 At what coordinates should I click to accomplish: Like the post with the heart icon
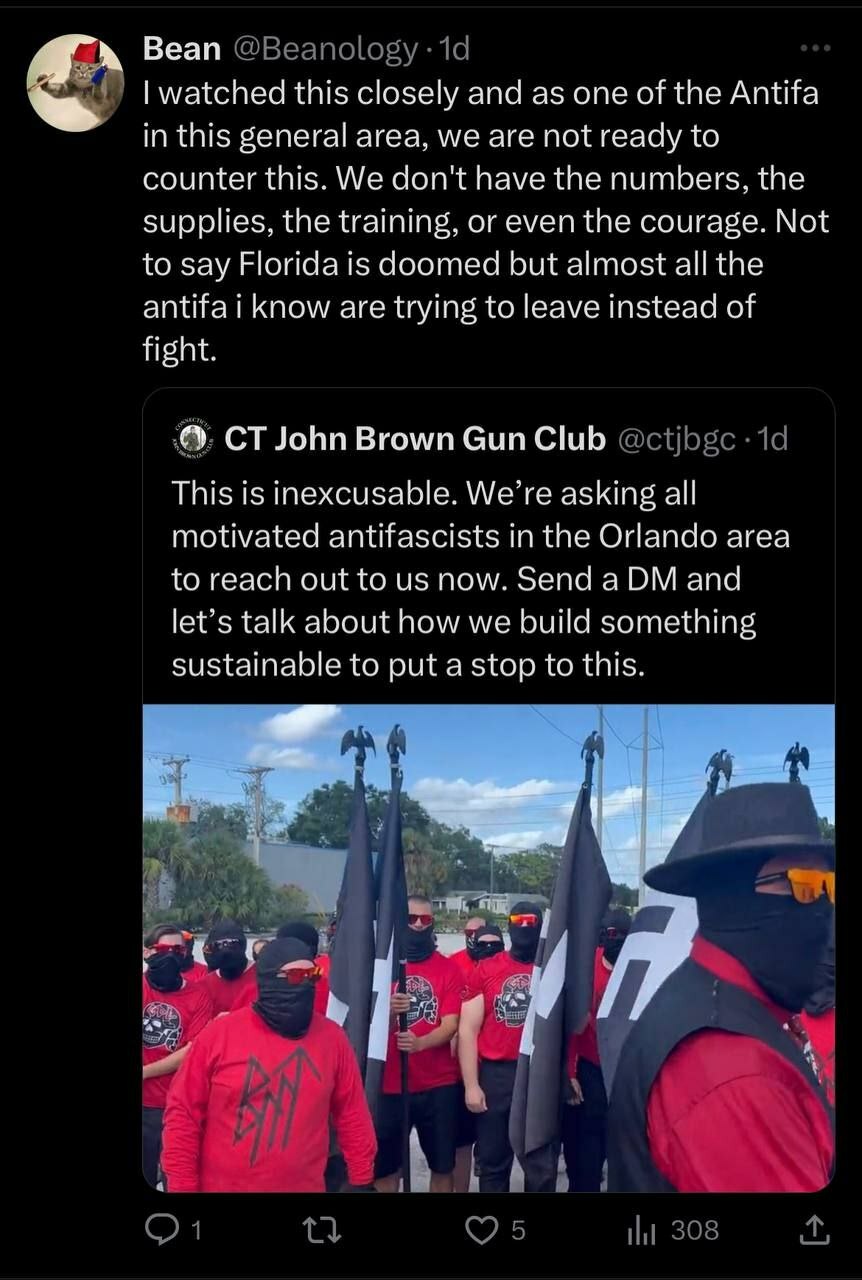point(481,1231)
